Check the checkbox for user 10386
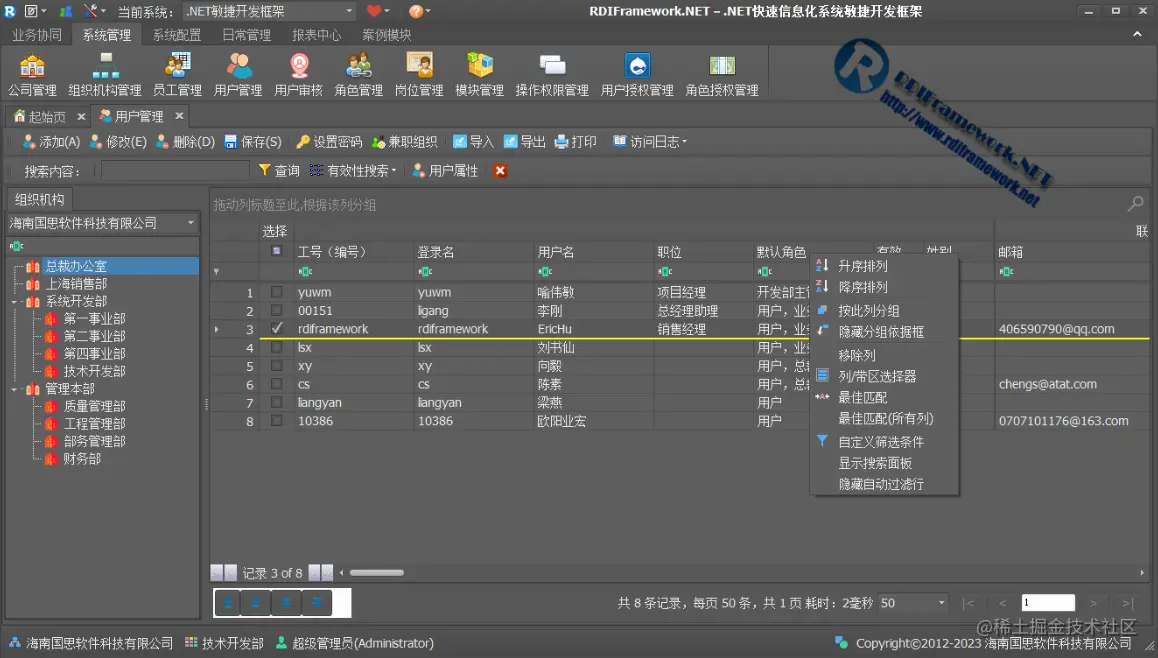This screenshot has height=658, width=1158. point(276,420)
